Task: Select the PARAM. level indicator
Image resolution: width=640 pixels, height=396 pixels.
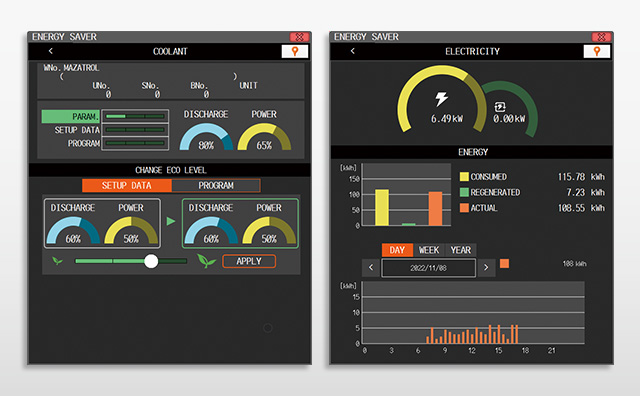Action: pyautogui.click(x=135, y=116)
